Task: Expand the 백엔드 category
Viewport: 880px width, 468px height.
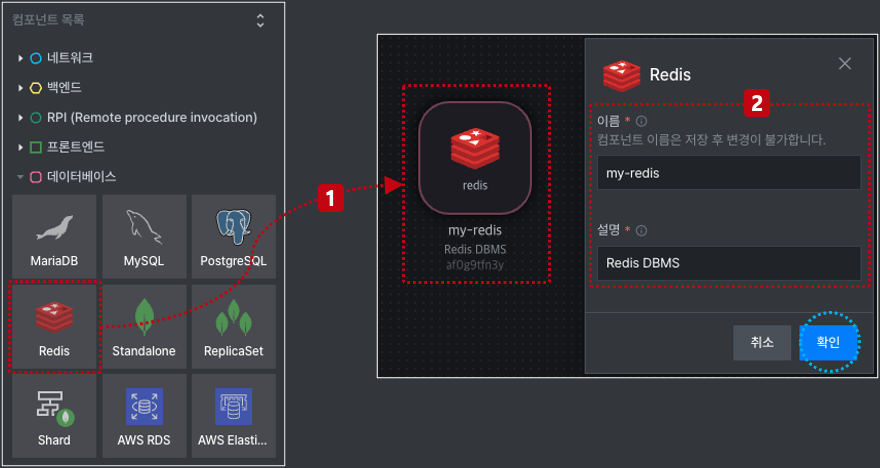Action: click(20, 88)
